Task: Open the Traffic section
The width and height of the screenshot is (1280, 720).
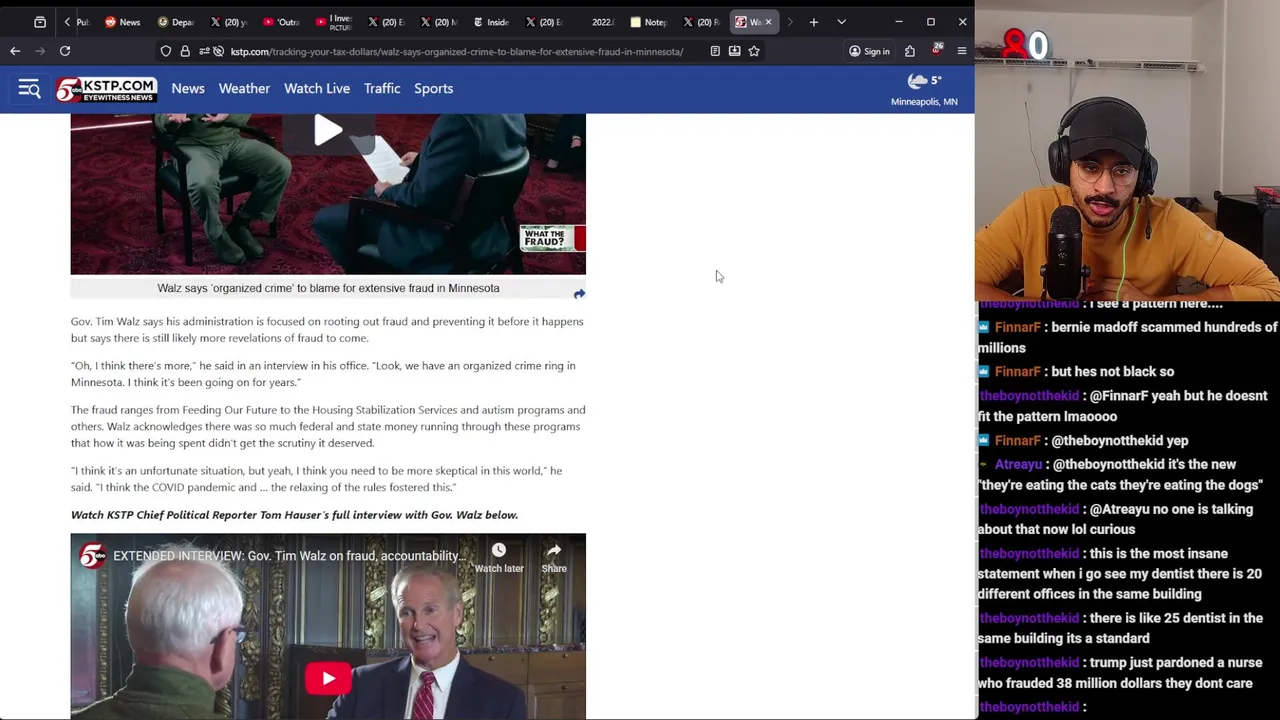Action: (x=382, y=88)
